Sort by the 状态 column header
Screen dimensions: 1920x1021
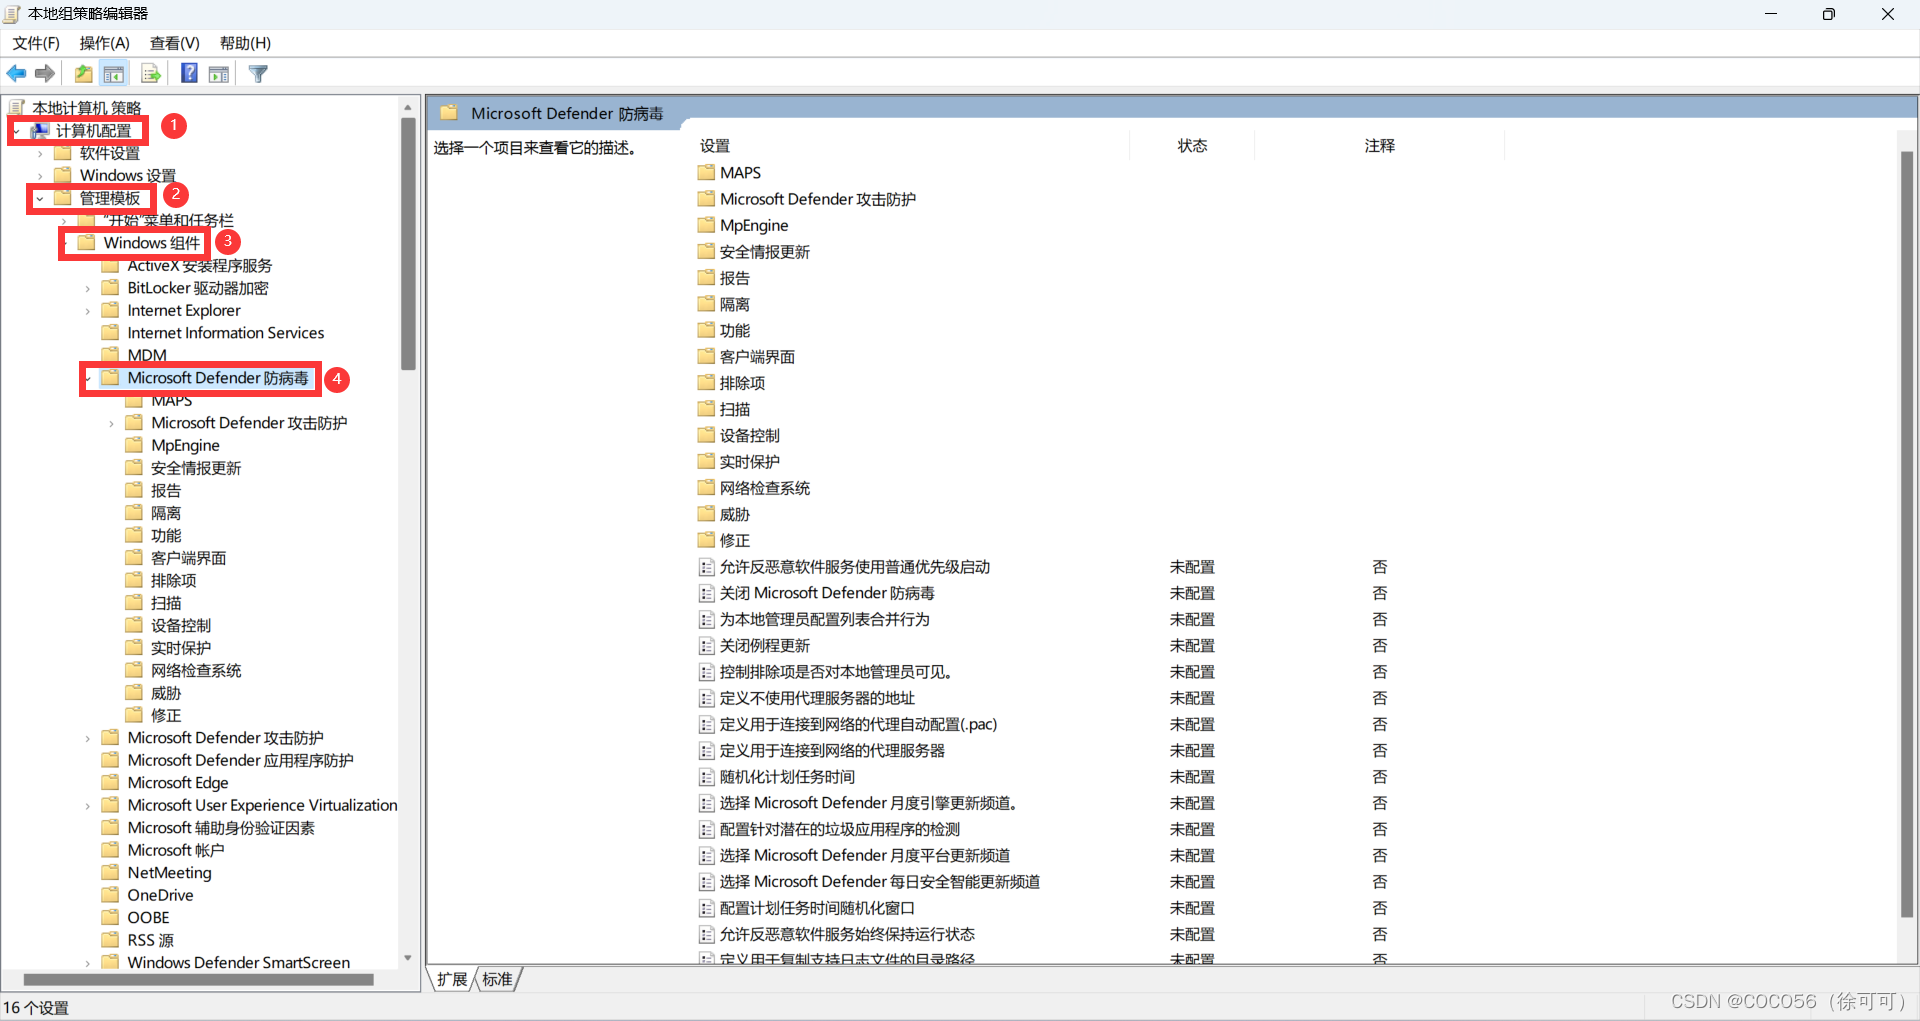tap(1192, 146)
